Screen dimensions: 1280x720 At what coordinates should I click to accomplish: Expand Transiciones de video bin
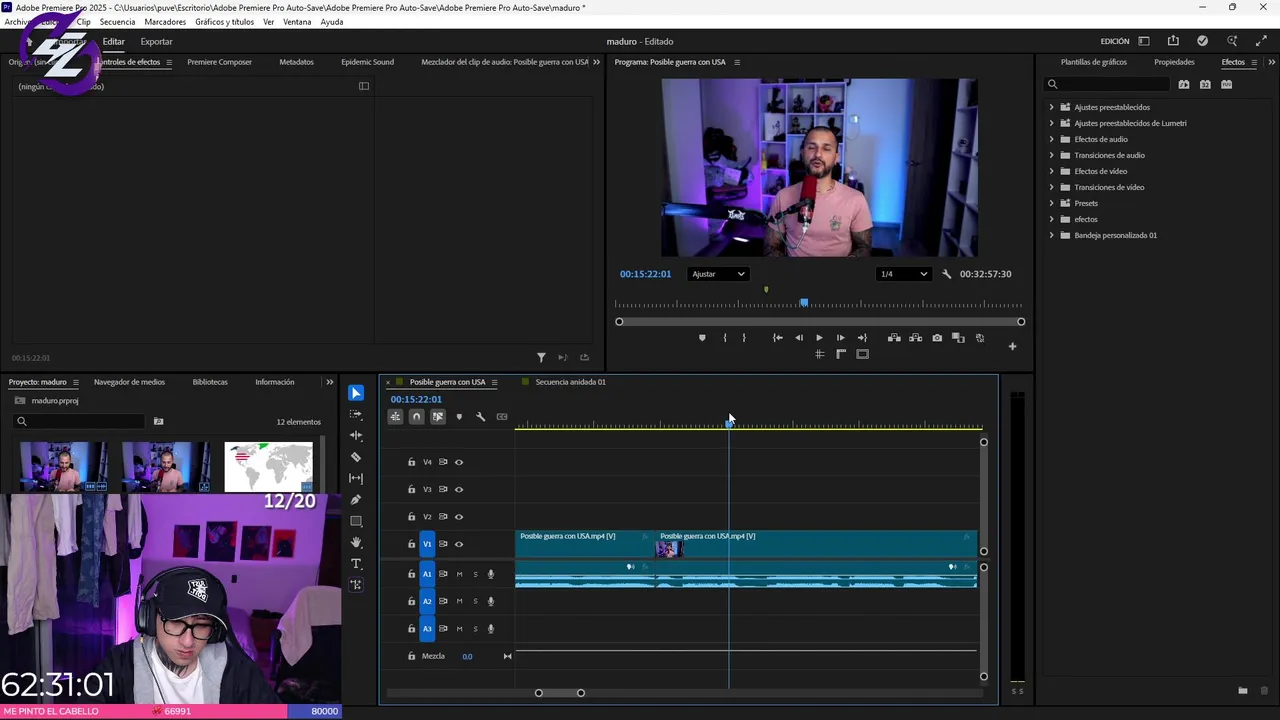click(x=1052, y=187)
